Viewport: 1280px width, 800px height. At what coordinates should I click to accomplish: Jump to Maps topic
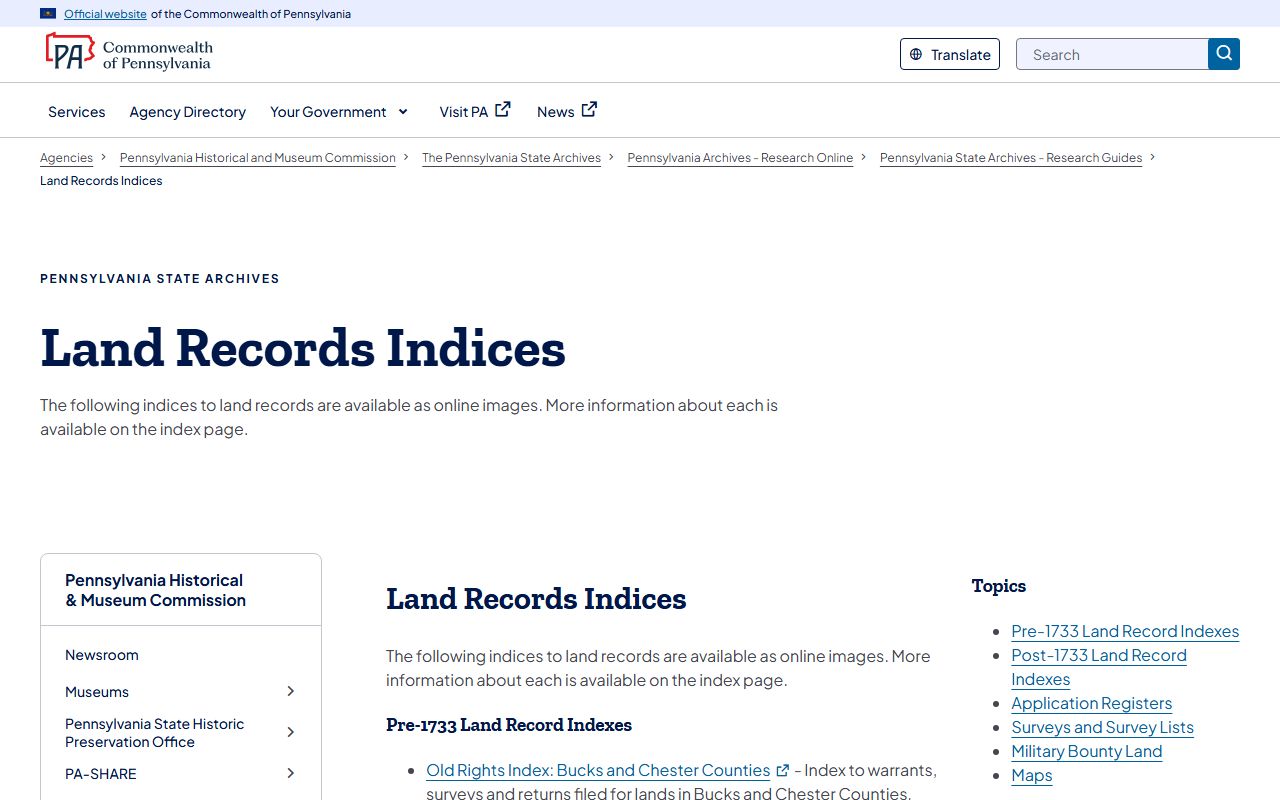click(1032, 775)
